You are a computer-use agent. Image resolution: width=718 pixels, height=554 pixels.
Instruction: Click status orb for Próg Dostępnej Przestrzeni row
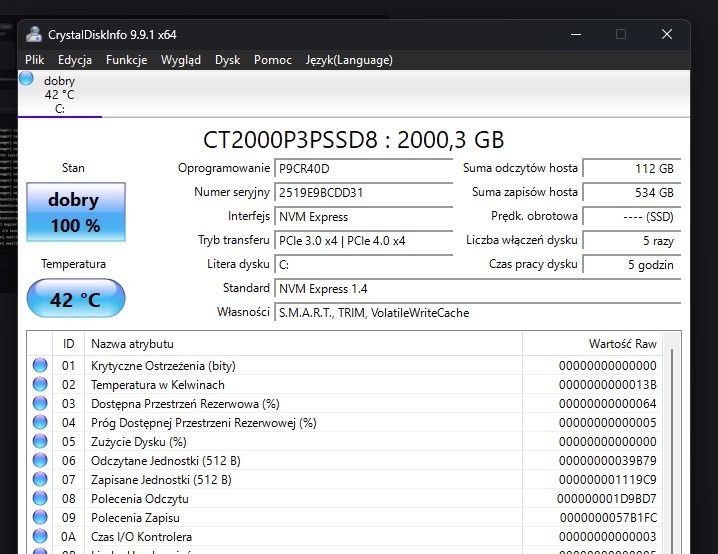(x=40, y=422)
